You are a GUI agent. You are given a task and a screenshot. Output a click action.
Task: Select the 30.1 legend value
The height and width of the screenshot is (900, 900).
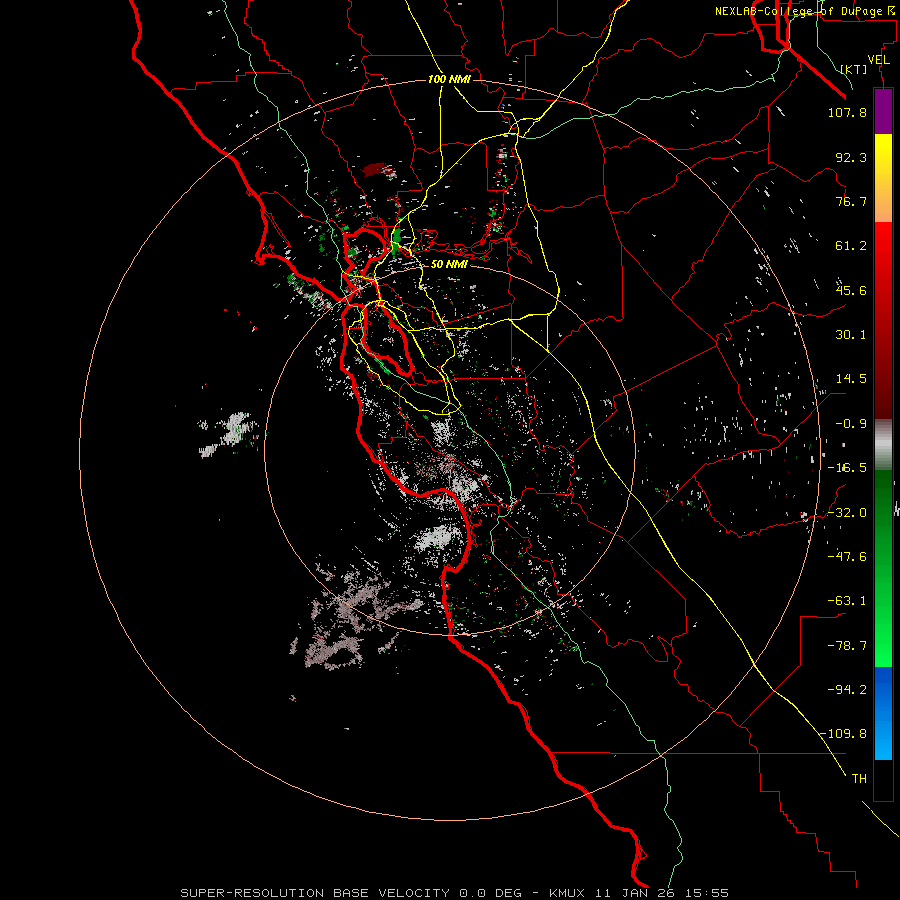(x=851, y=335)
